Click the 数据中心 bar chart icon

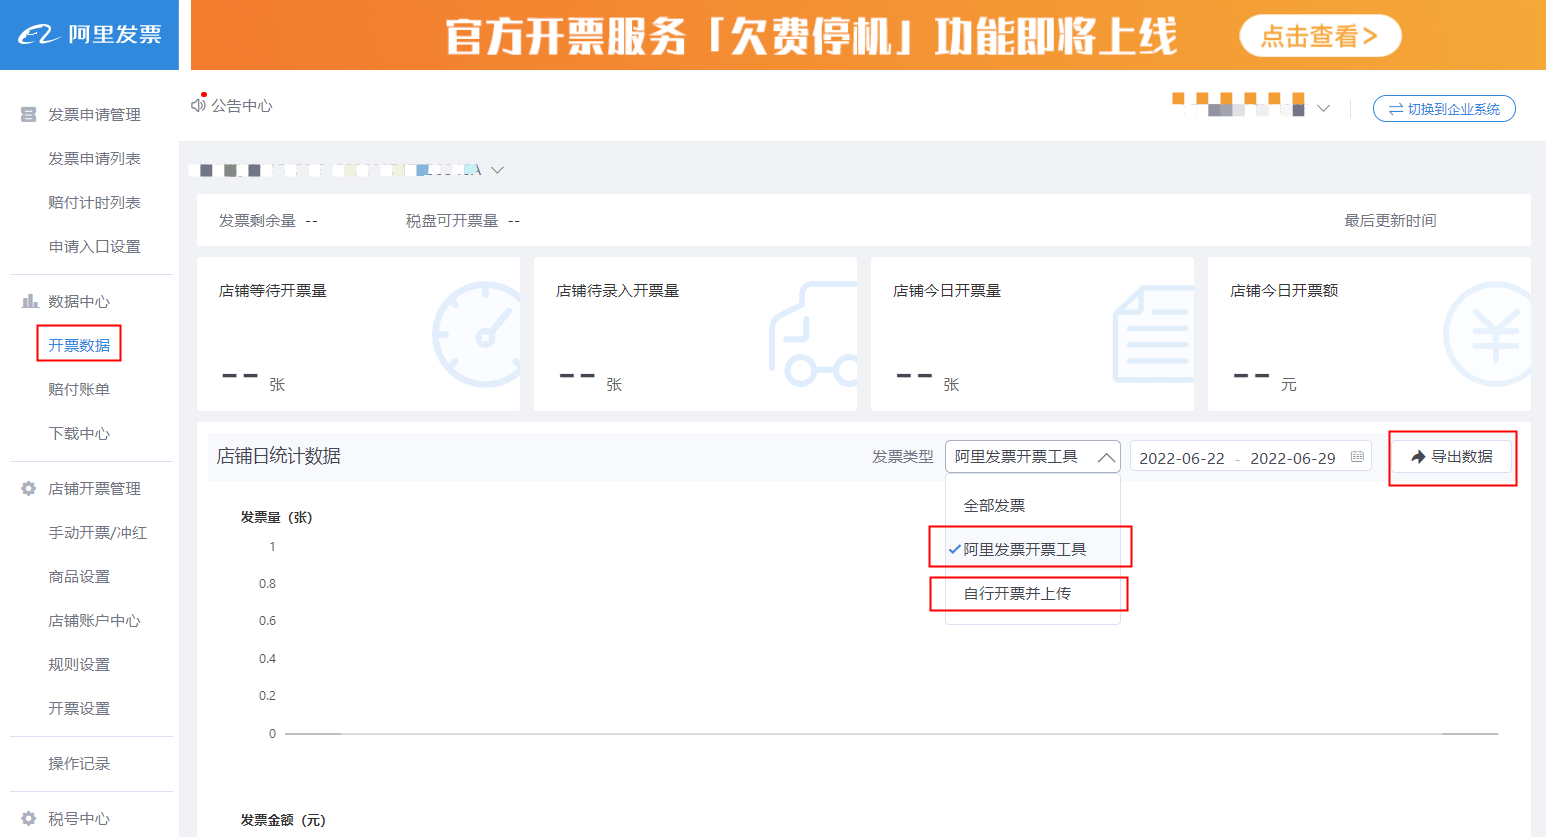30,301
